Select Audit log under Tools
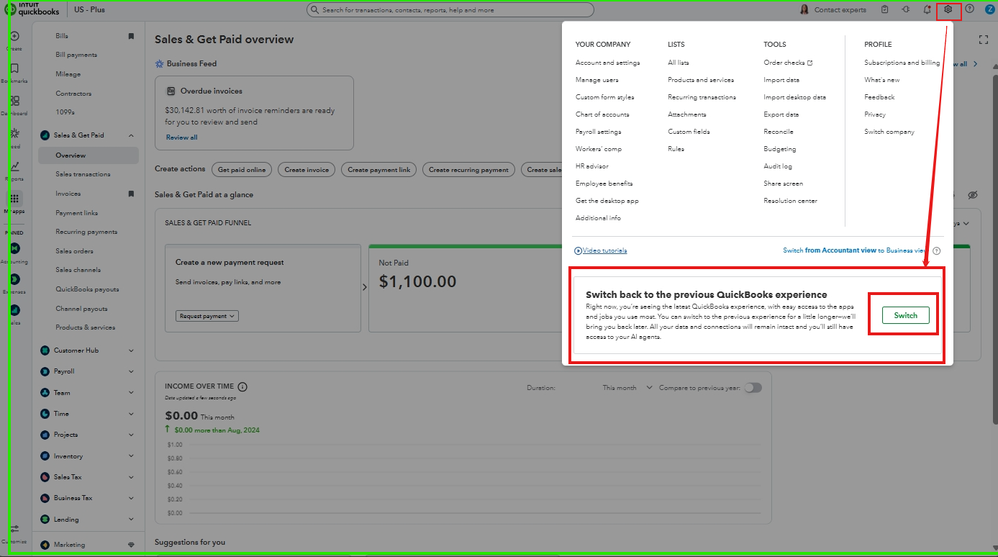This screenshot has height=557, width=998. [778, 166]
